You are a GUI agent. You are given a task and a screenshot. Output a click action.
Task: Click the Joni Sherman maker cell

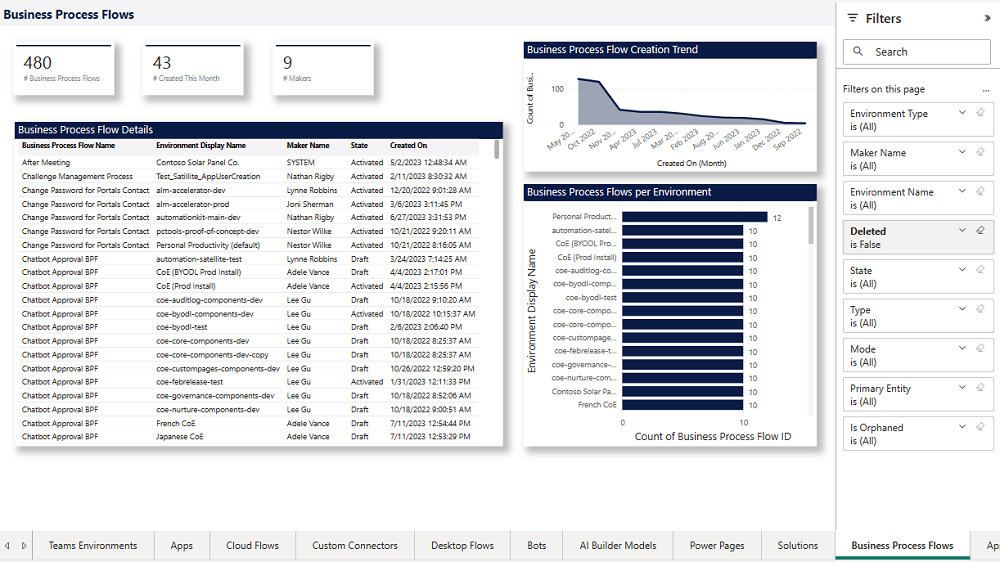tap(310, 204)
